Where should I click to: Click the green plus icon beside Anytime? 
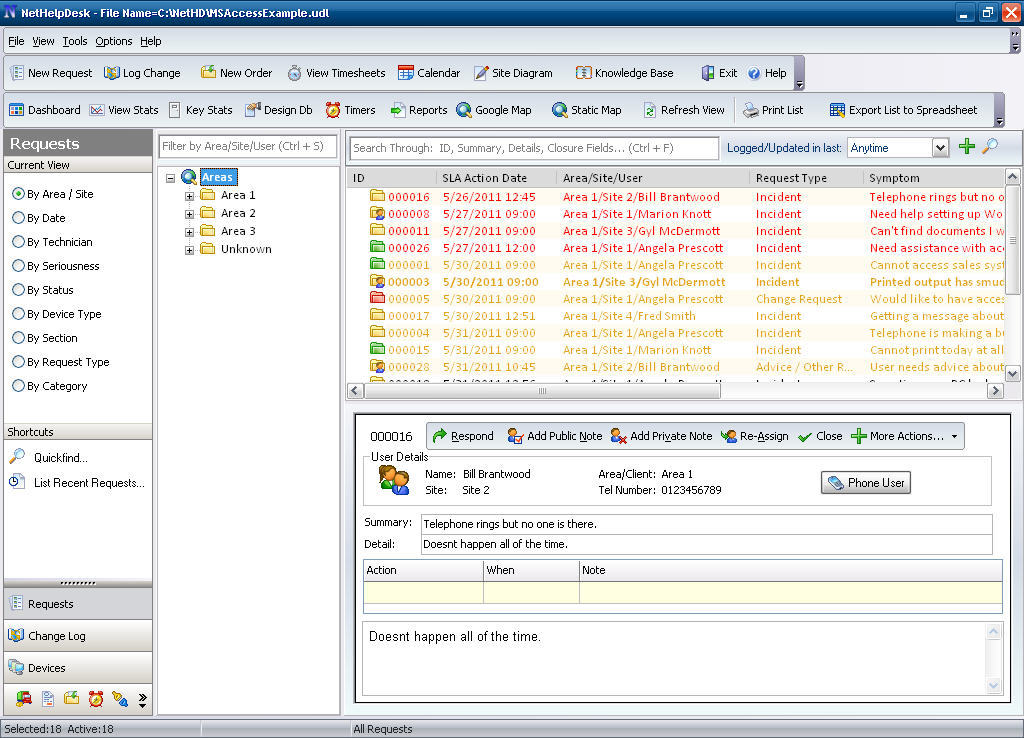pos(967,146)
